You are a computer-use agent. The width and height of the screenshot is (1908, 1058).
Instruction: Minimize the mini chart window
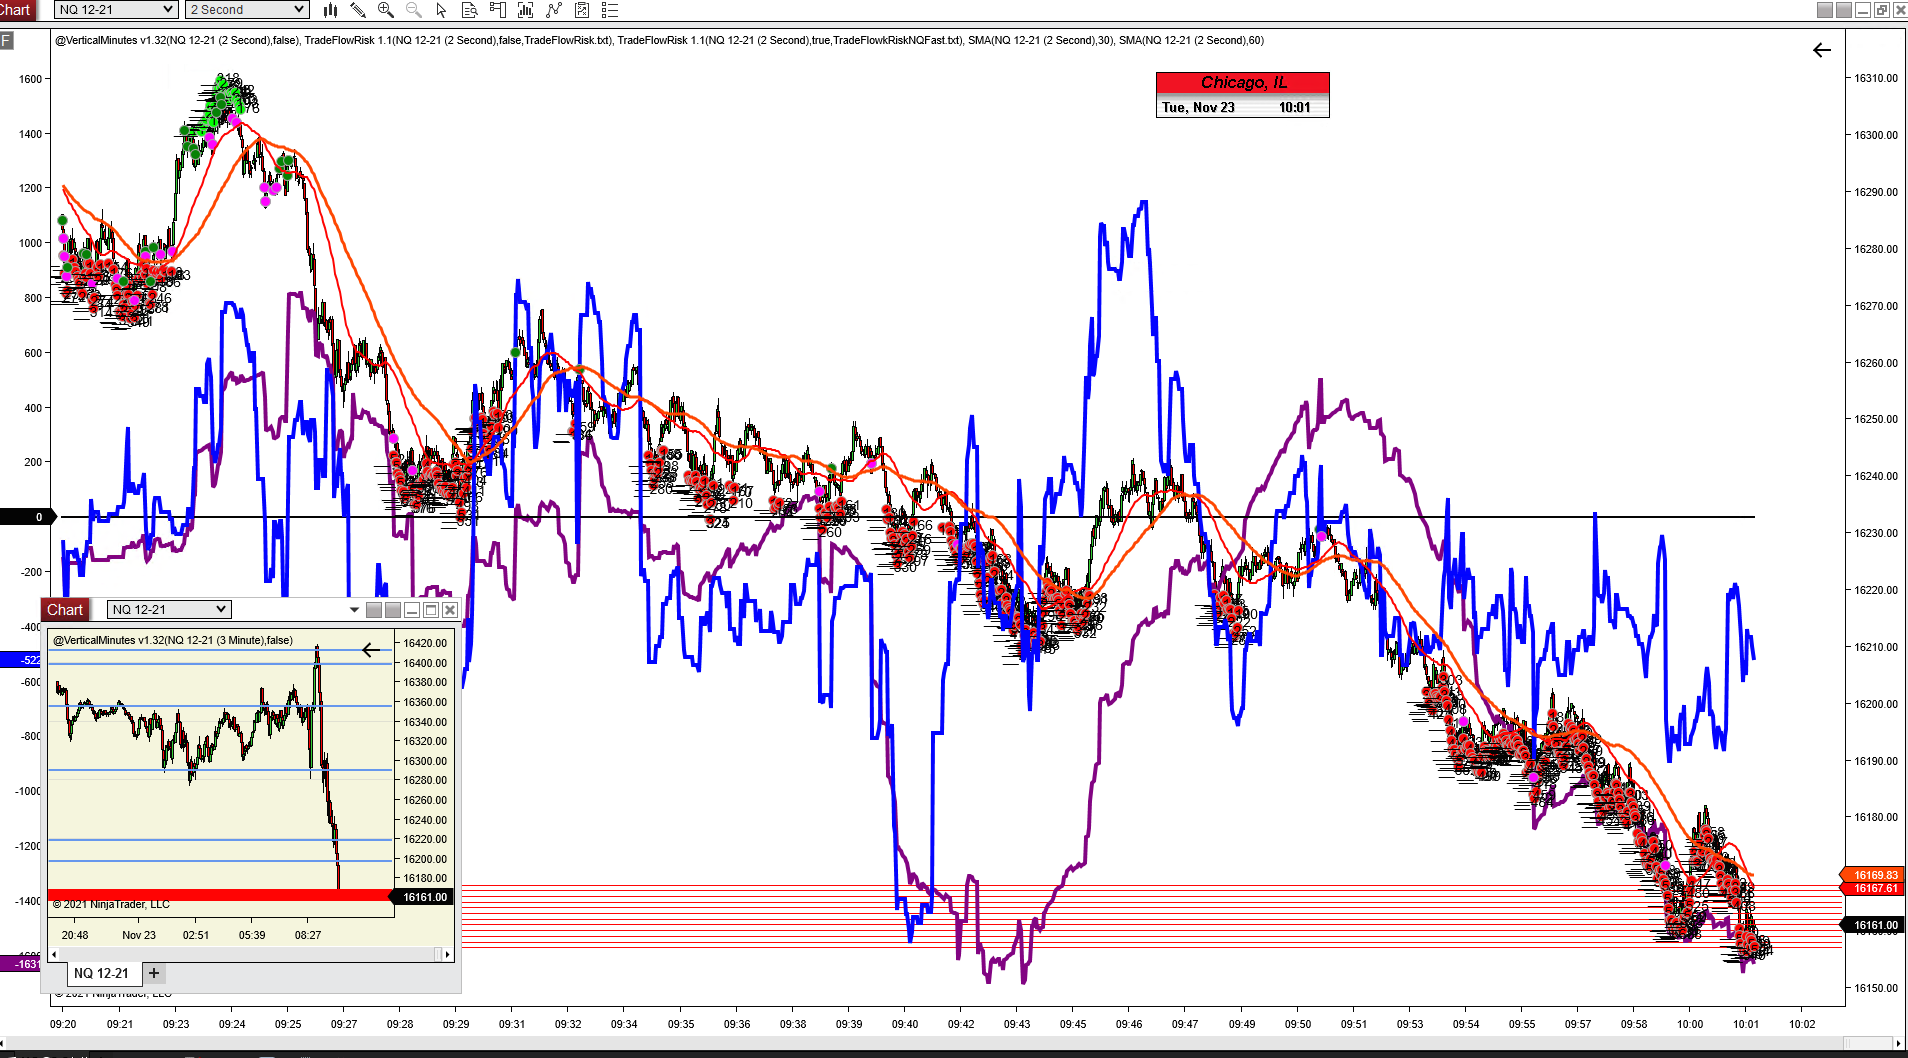point(412,610)
